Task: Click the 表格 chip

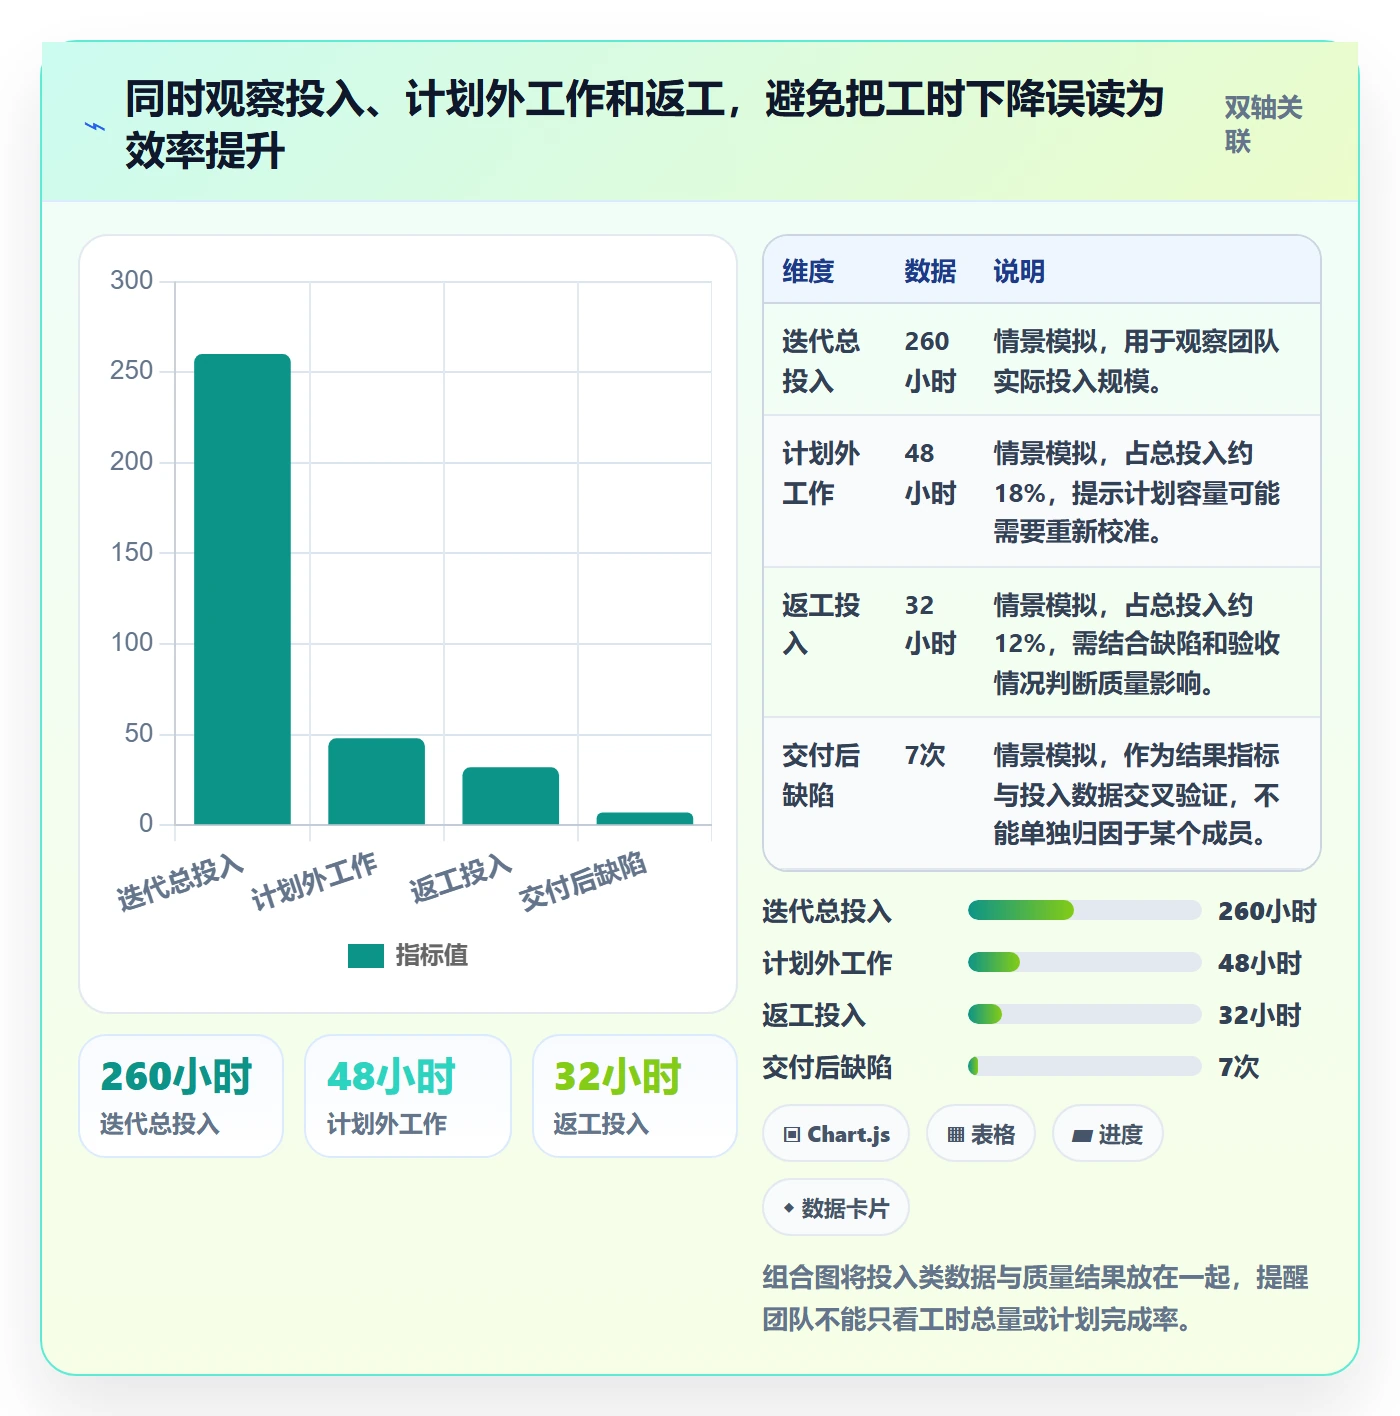Action: (981, 1134)
